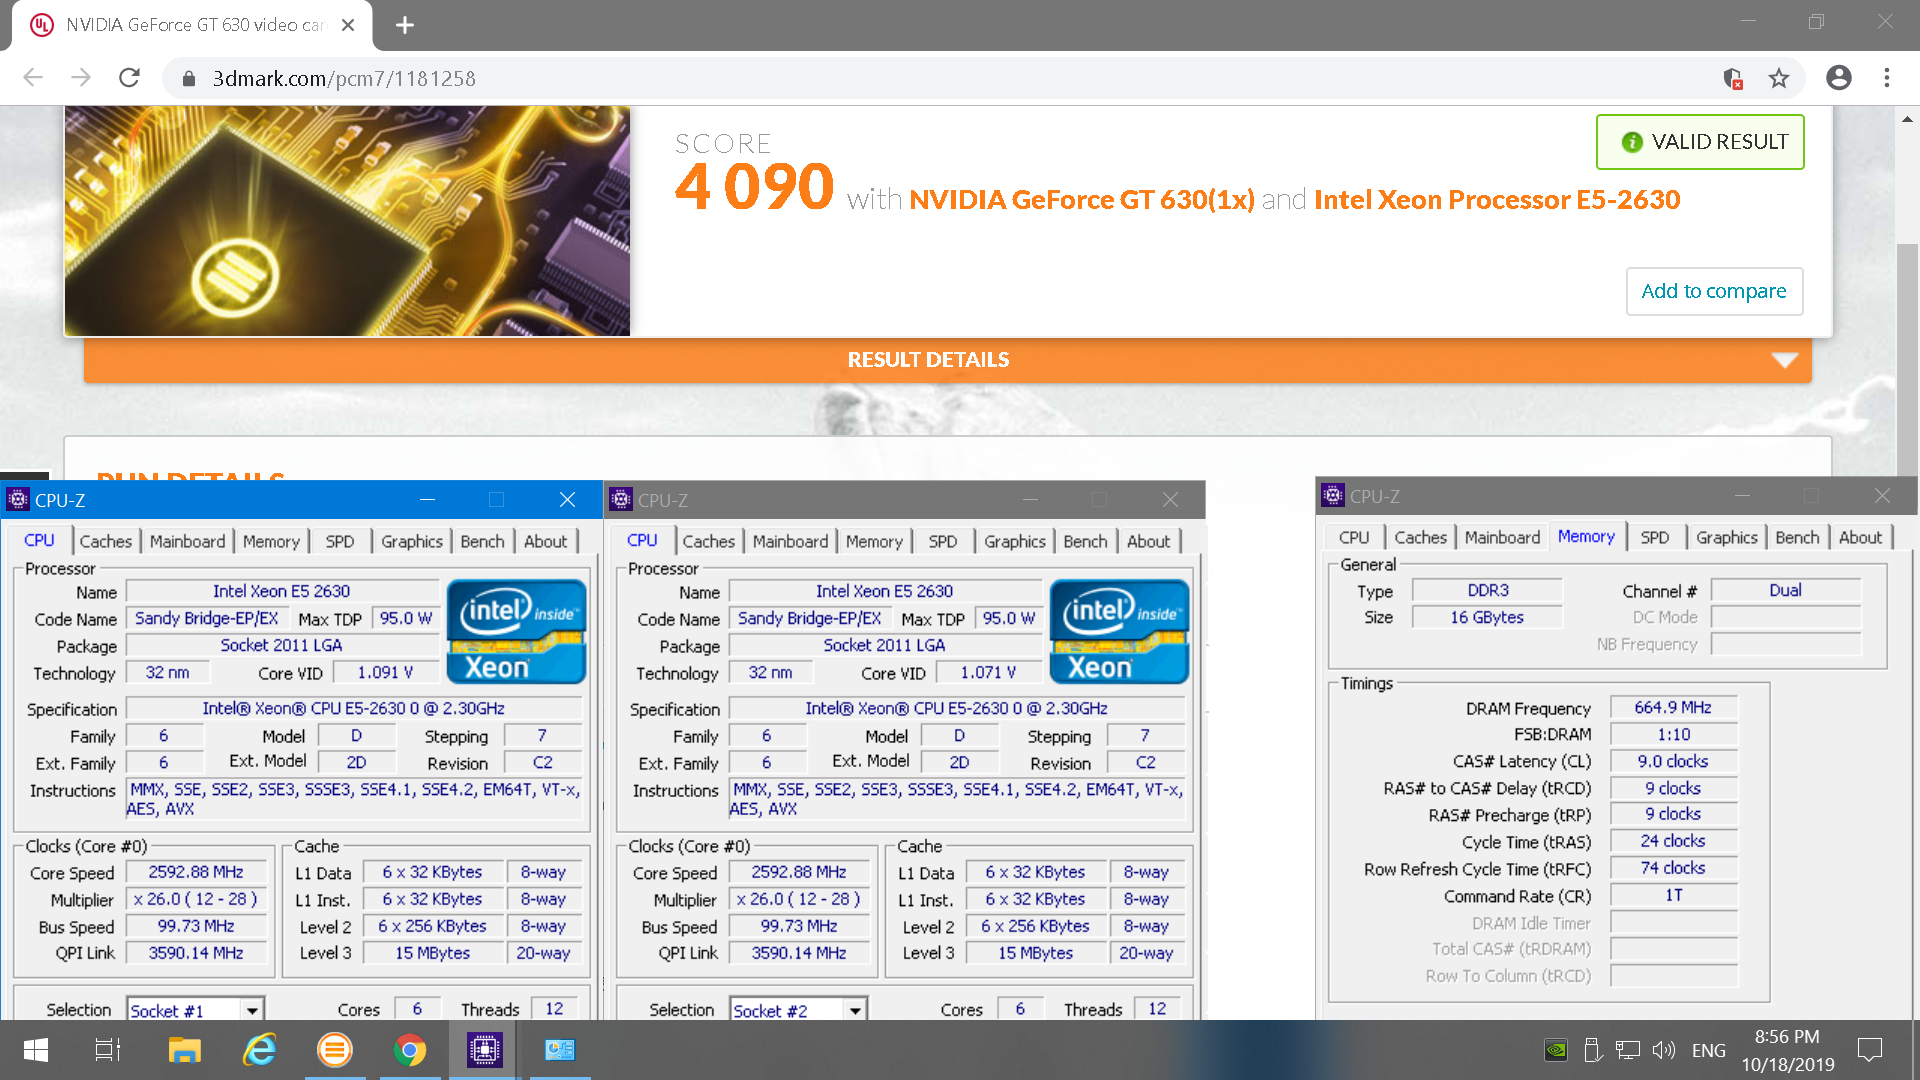The image size is (1920, 1080).
Task: Click the blocked content shield icon in address bar
Action: (1733, 78)
